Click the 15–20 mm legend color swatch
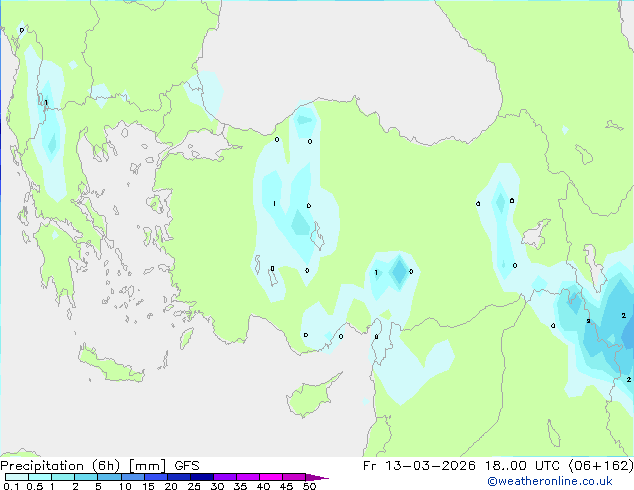Image resolution: width=634 pixels, height=490 pixels. pyautogui.click(x=156, y=477)
